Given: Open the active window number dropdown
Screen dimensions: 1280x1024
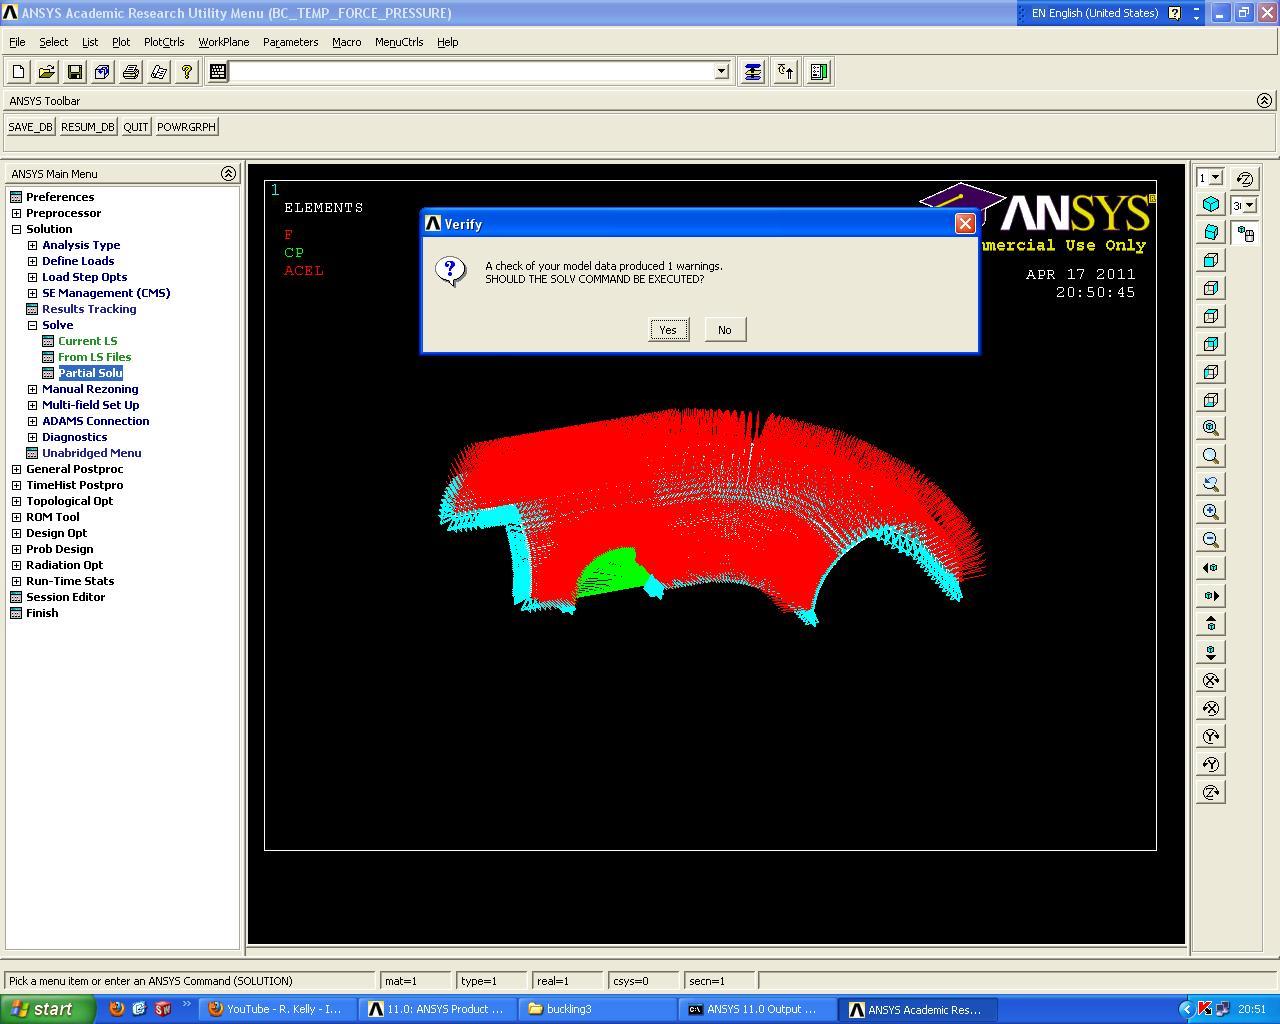Looking at the screenshot, I should 1216,177.
